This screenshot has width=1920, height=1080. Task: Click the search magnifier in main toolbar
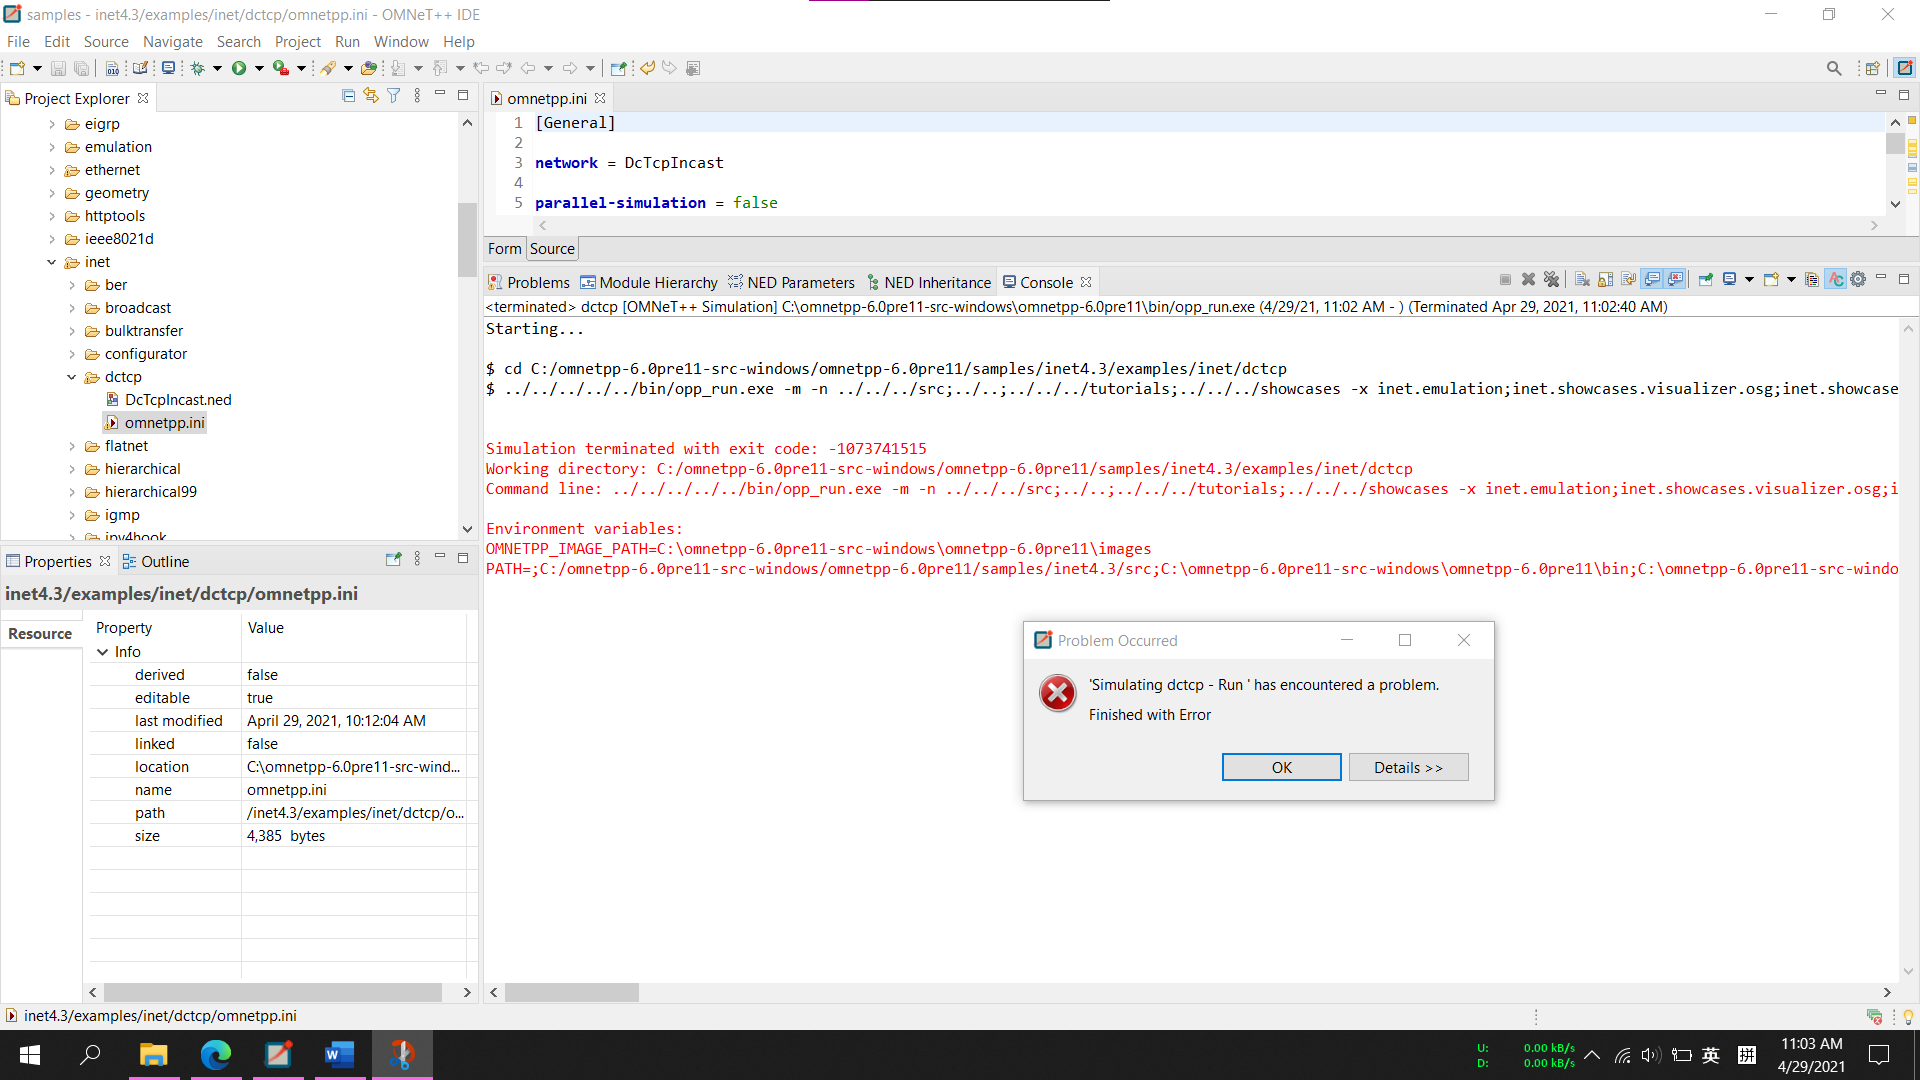1834,68
